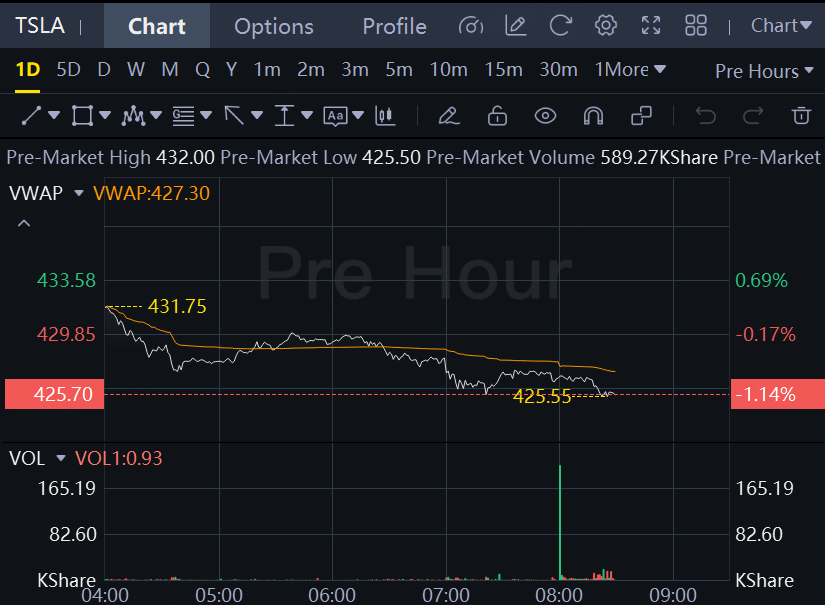Select the 2m interval
The width and height of the screenshot is (825, 605).
click(x=310, y=69)
